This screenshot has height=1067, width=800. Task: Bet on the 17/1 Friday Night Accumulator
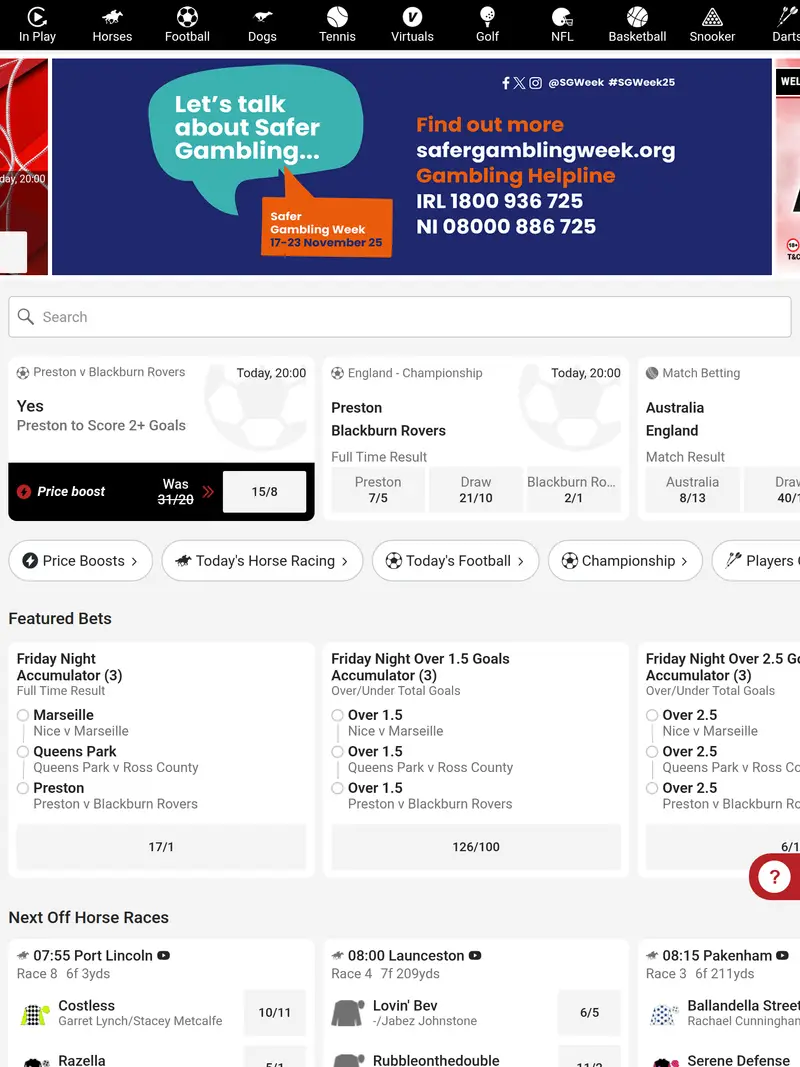coord(161,847)
